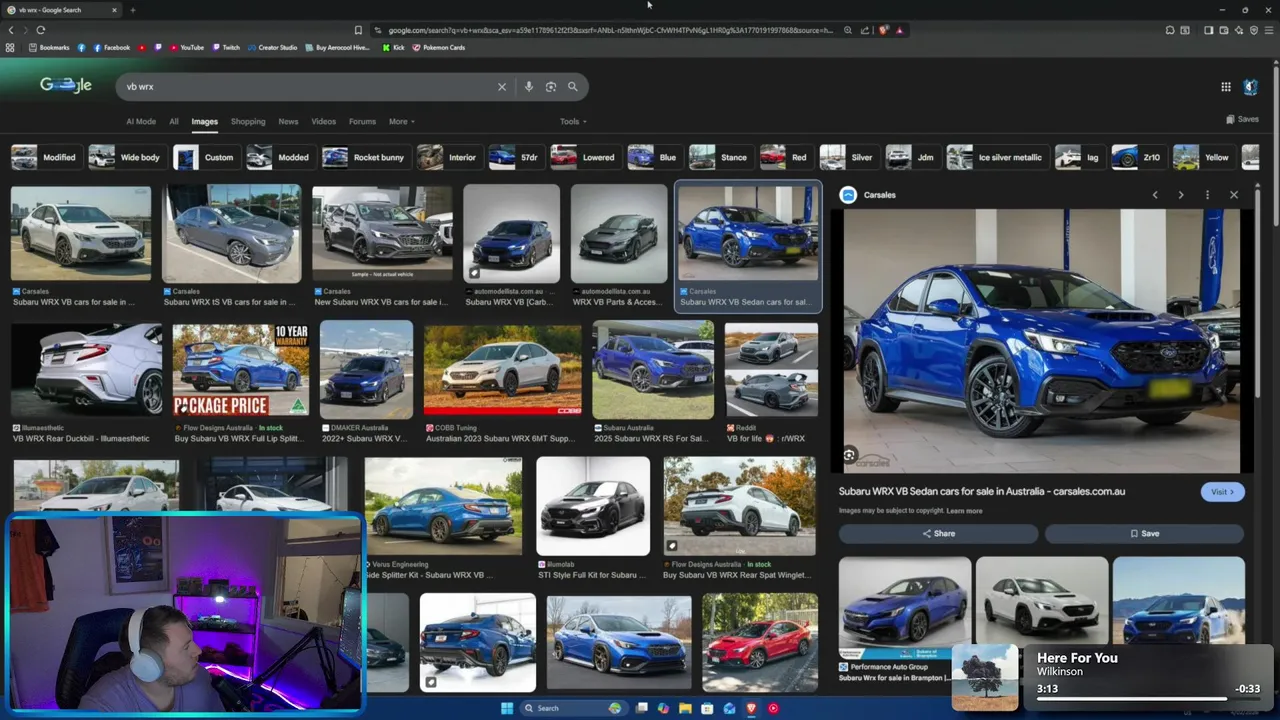Image resolution: width=1280 pixels, height=720 pixels.
Task: Open the Twitch bookmark
Action: [225, 47]
